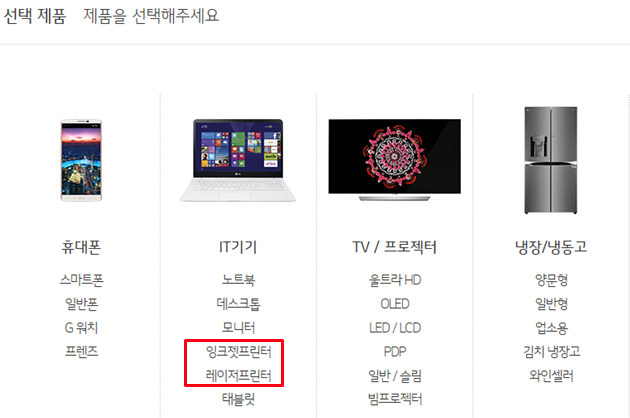Click the smartphone product image
630x418 pixels.
[81, 160]
